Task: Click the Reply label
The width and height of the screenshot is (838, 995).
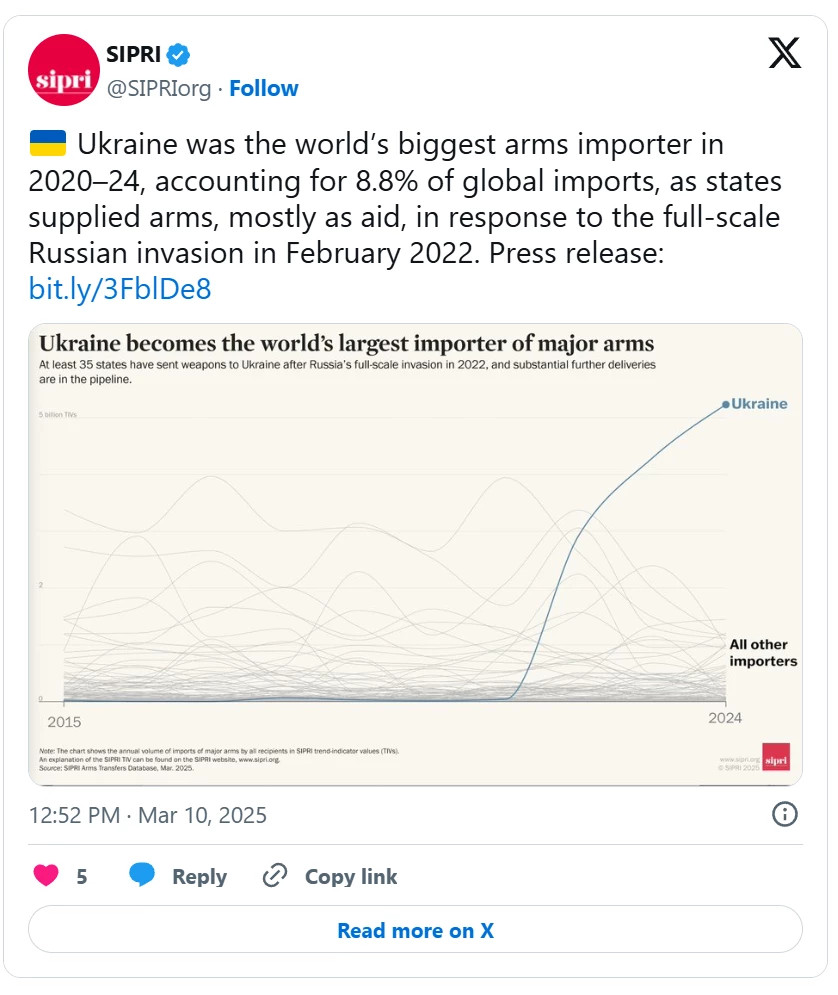Action: [199, 876]
